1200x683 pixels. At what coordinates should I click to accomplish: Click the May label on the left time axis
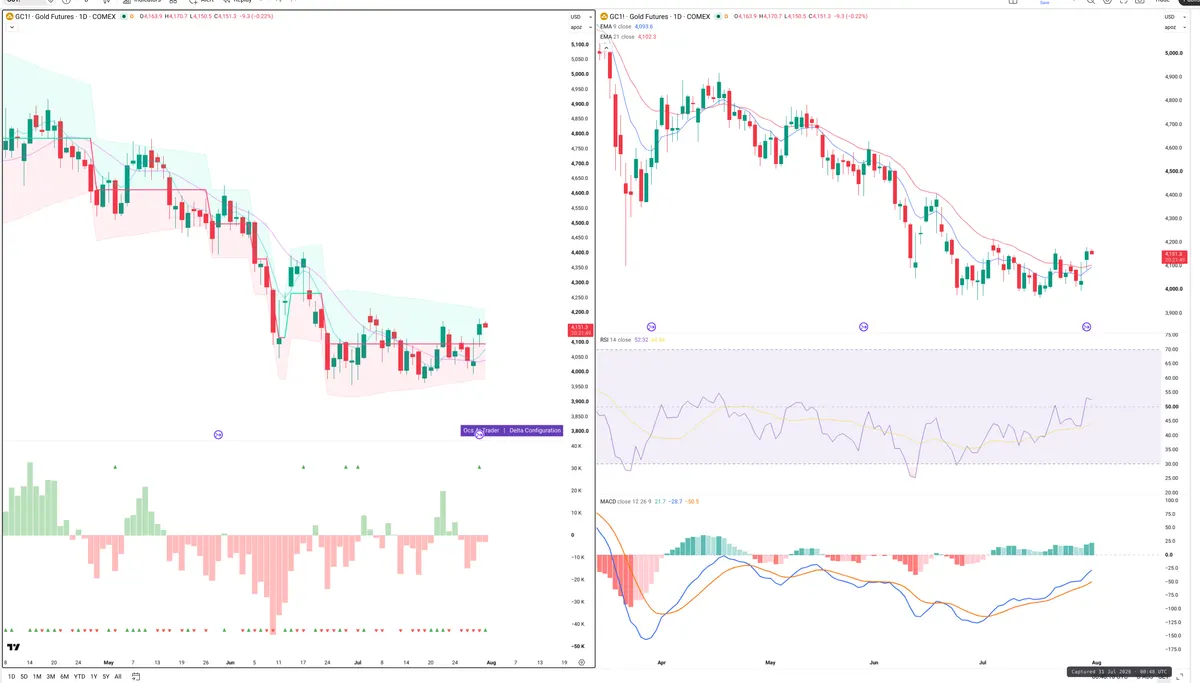[108, 662]
